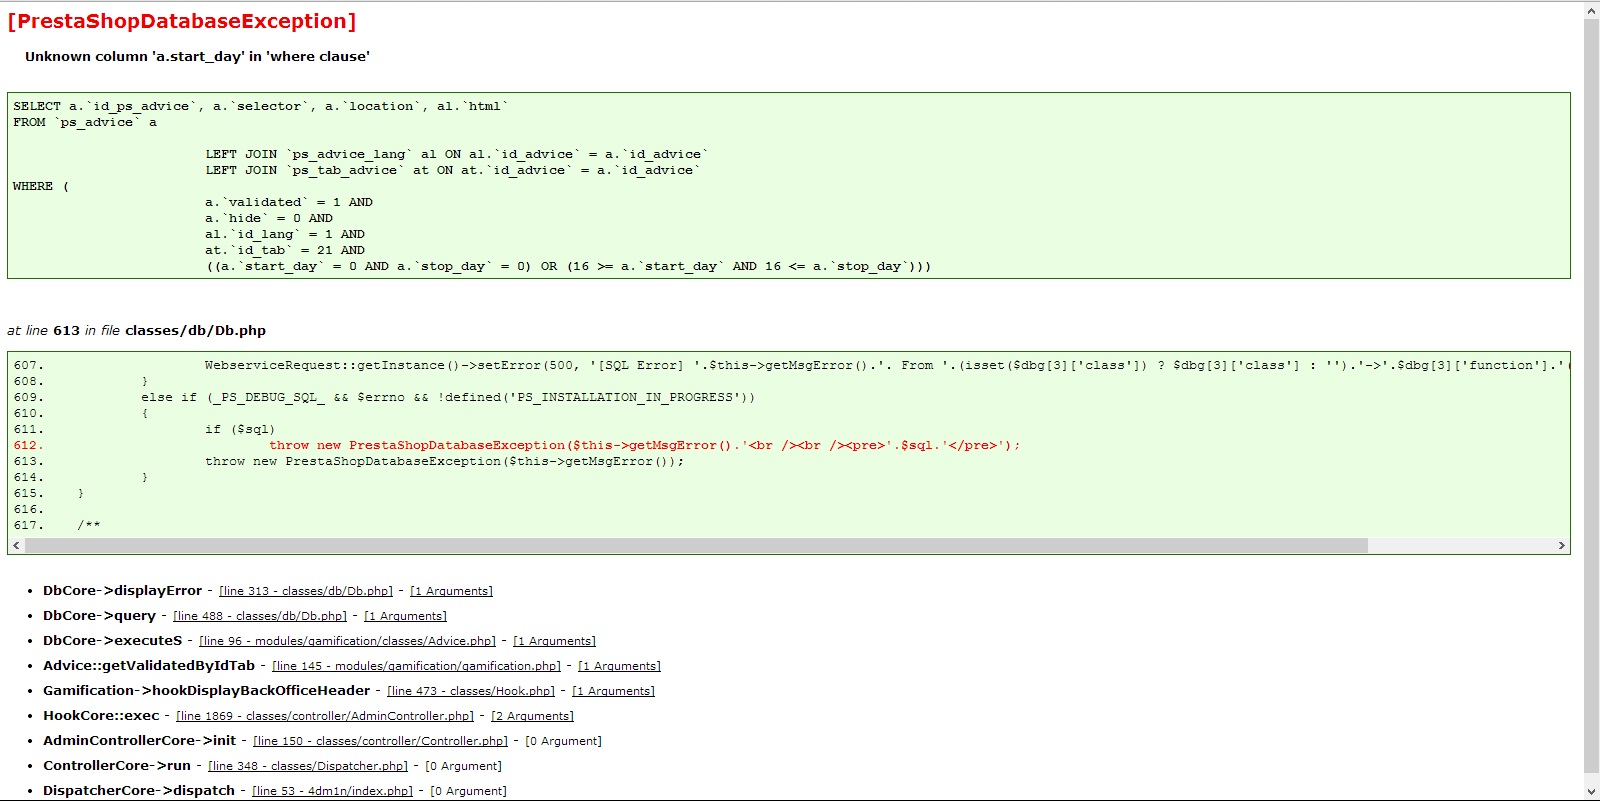
Task: Click the WebserviceRequest code on line 607
Action: [886, 366]
